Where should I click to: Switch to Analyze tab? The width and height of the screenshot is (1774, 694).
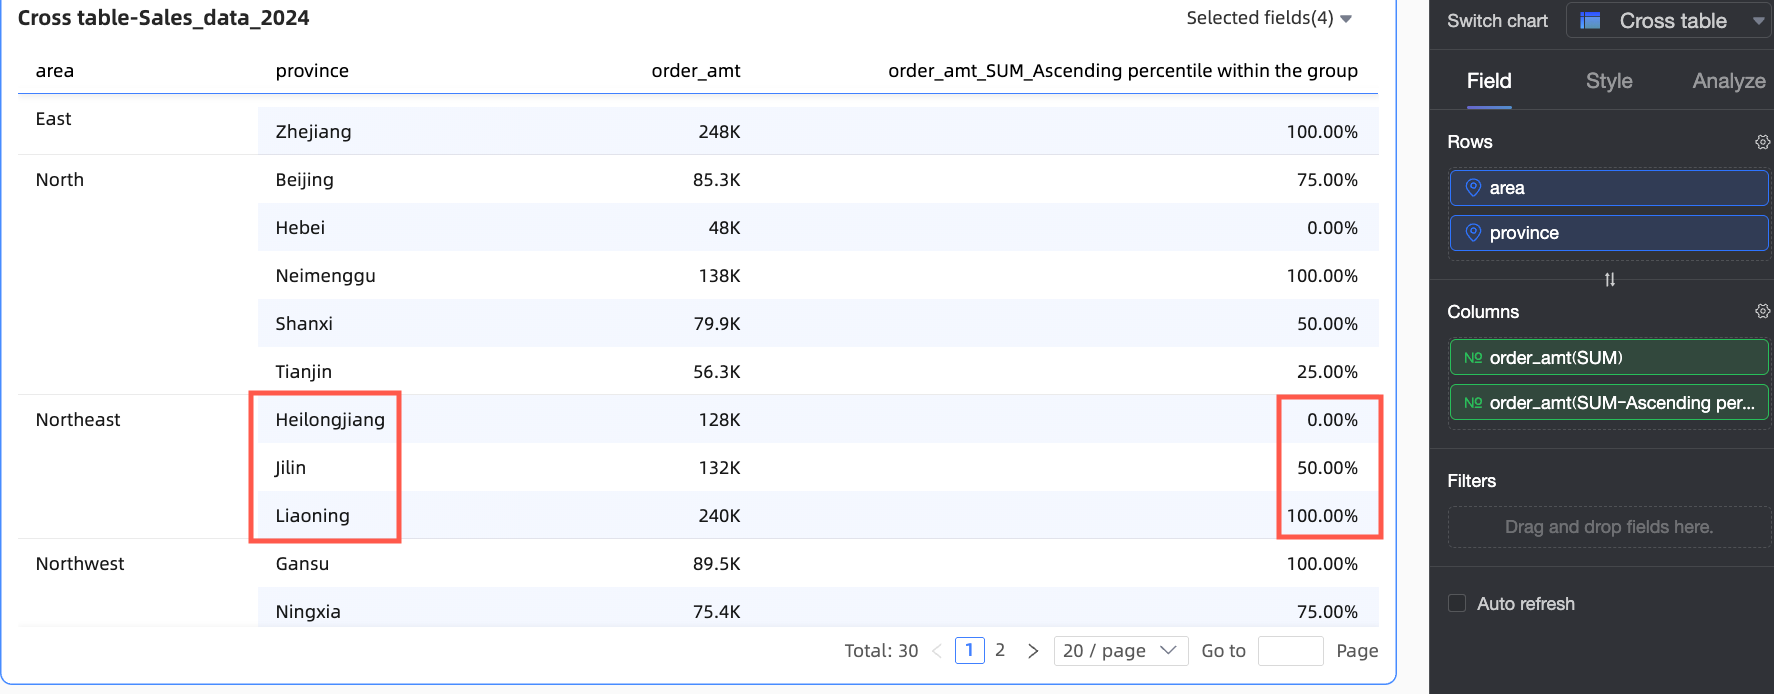(1729, 81)
